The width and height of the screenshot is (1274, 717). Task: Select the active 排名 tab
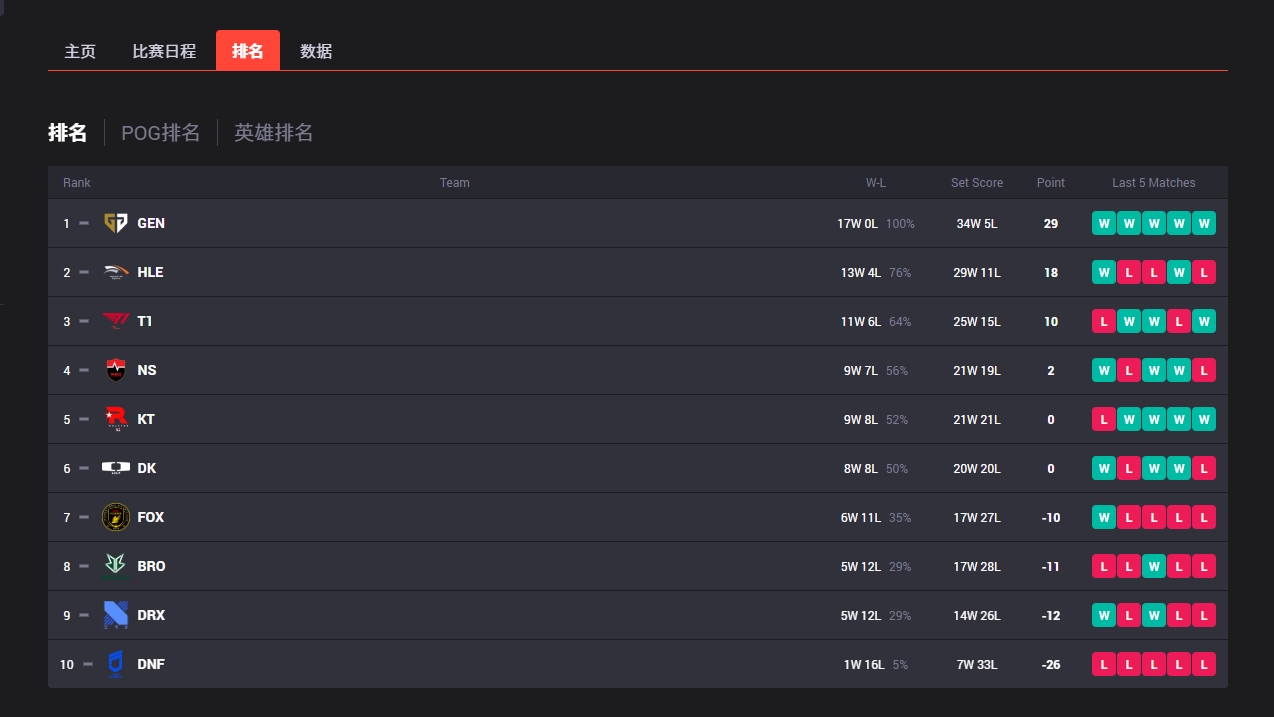pyautogui.click(x=248, y=51)
